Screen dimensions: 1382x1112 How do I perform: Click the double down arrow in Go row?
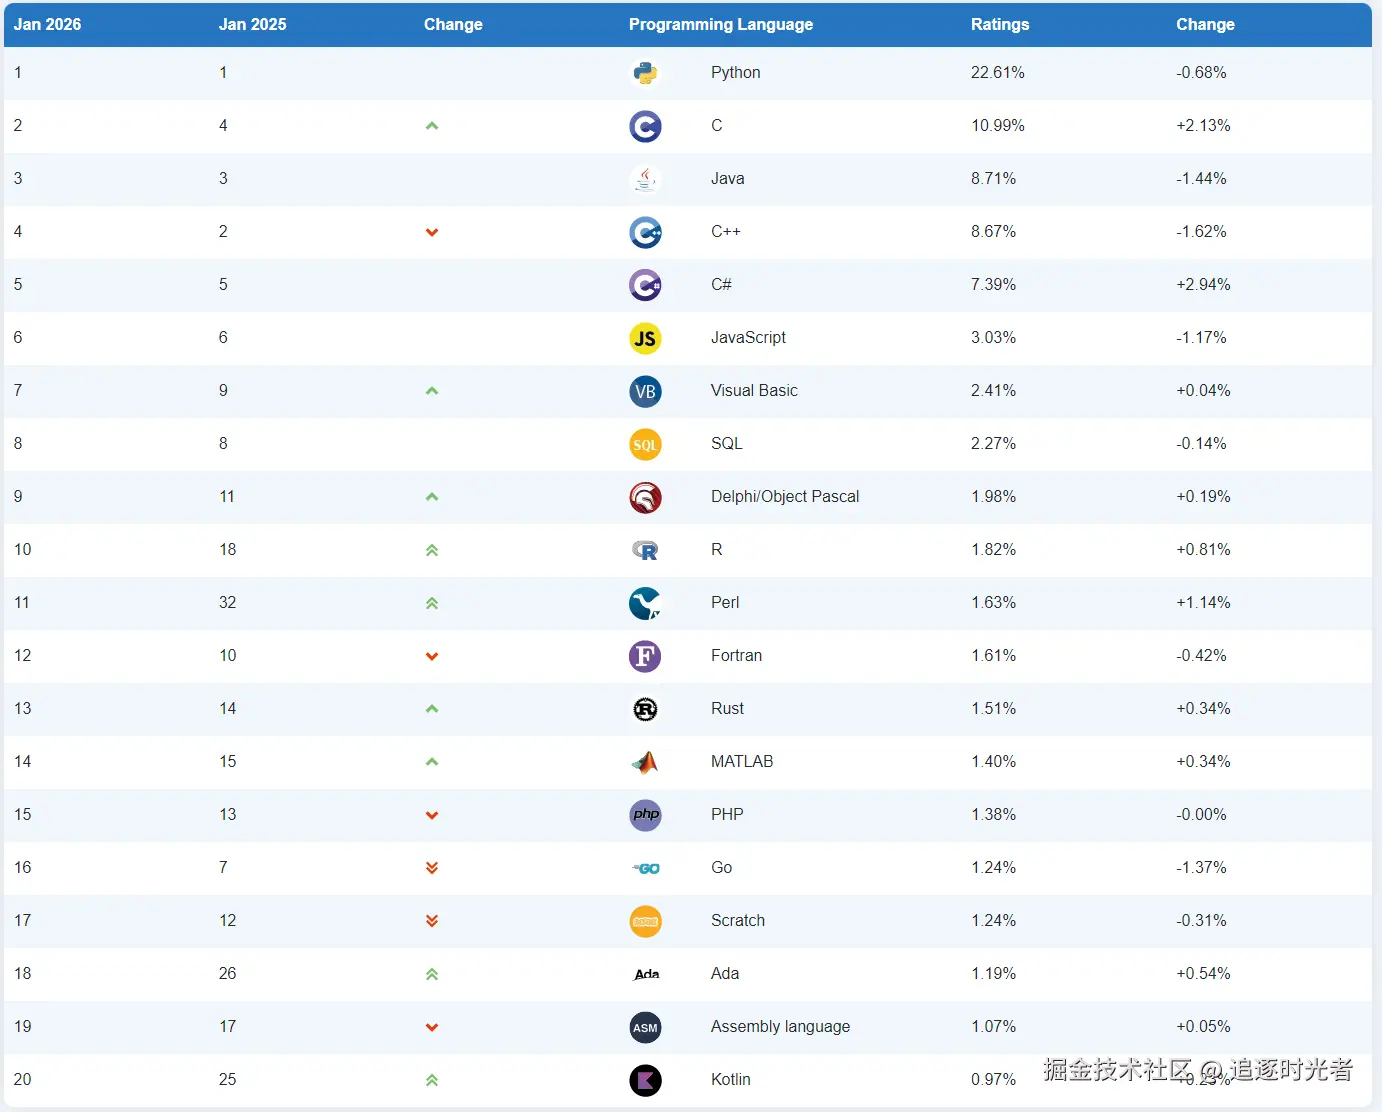[x=432, y=868]
